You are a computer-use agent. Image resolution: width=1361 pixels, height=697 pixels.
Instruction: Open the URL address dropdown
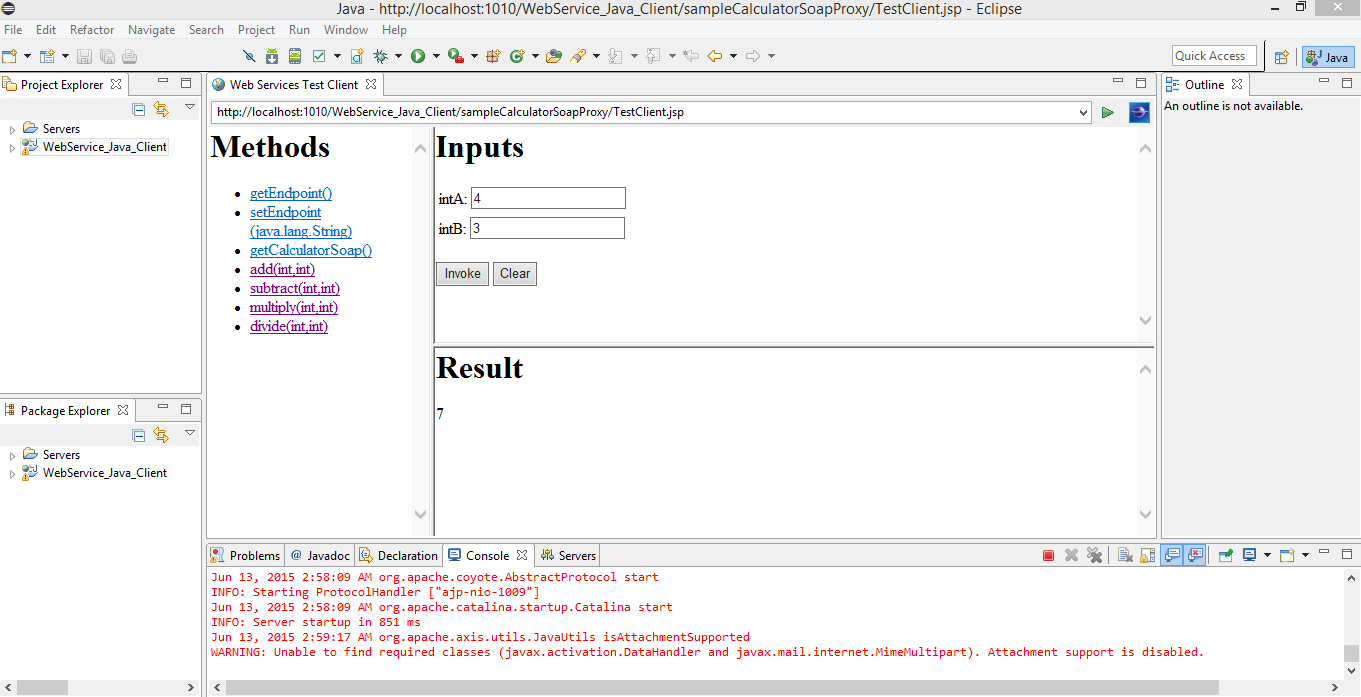1085,113
